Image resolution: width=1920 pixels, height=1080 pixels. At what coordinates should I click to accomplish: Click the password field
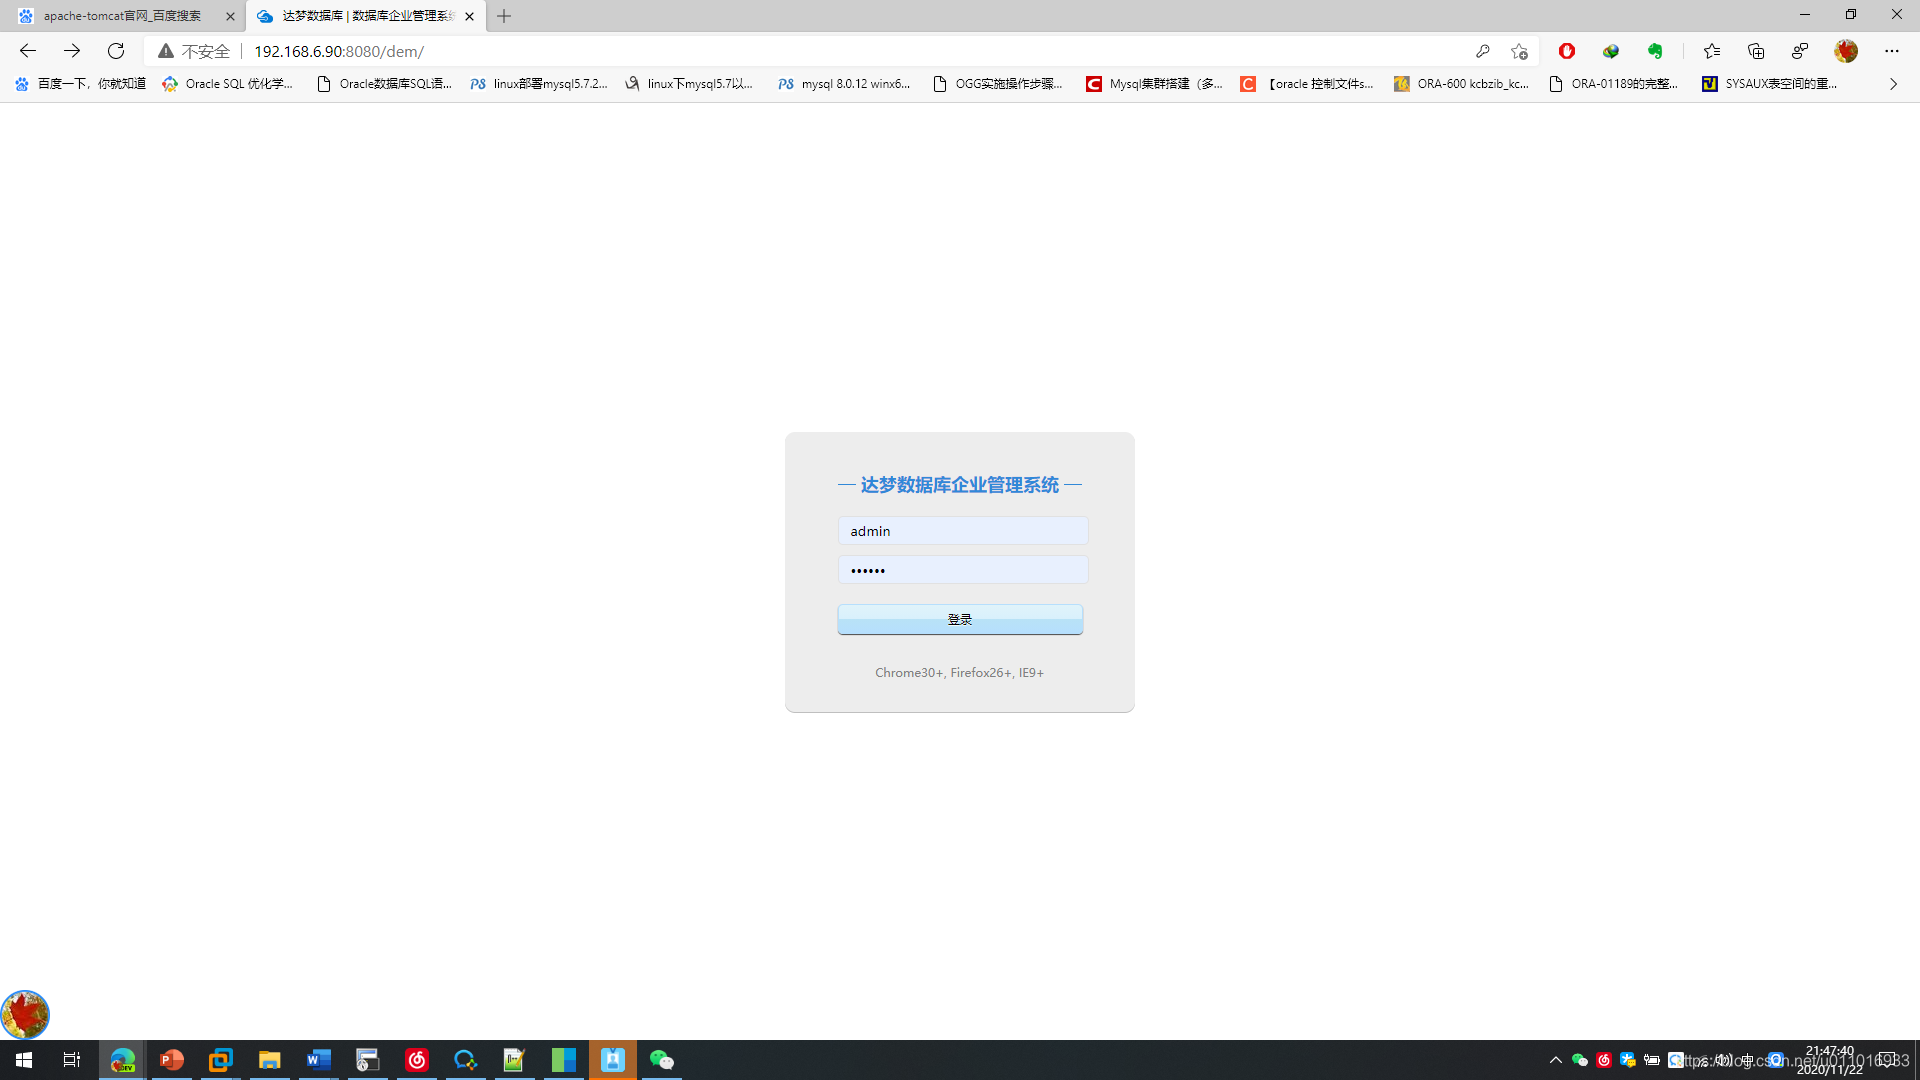[962, 570]
